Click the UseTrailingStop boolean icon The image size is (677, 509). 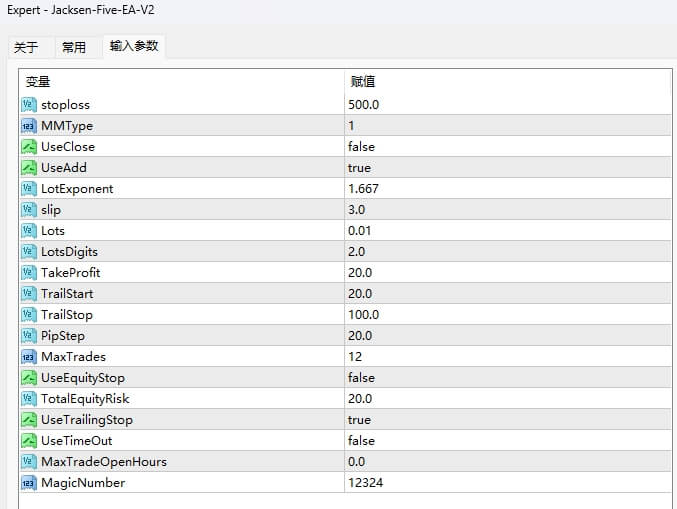[29, 420]
